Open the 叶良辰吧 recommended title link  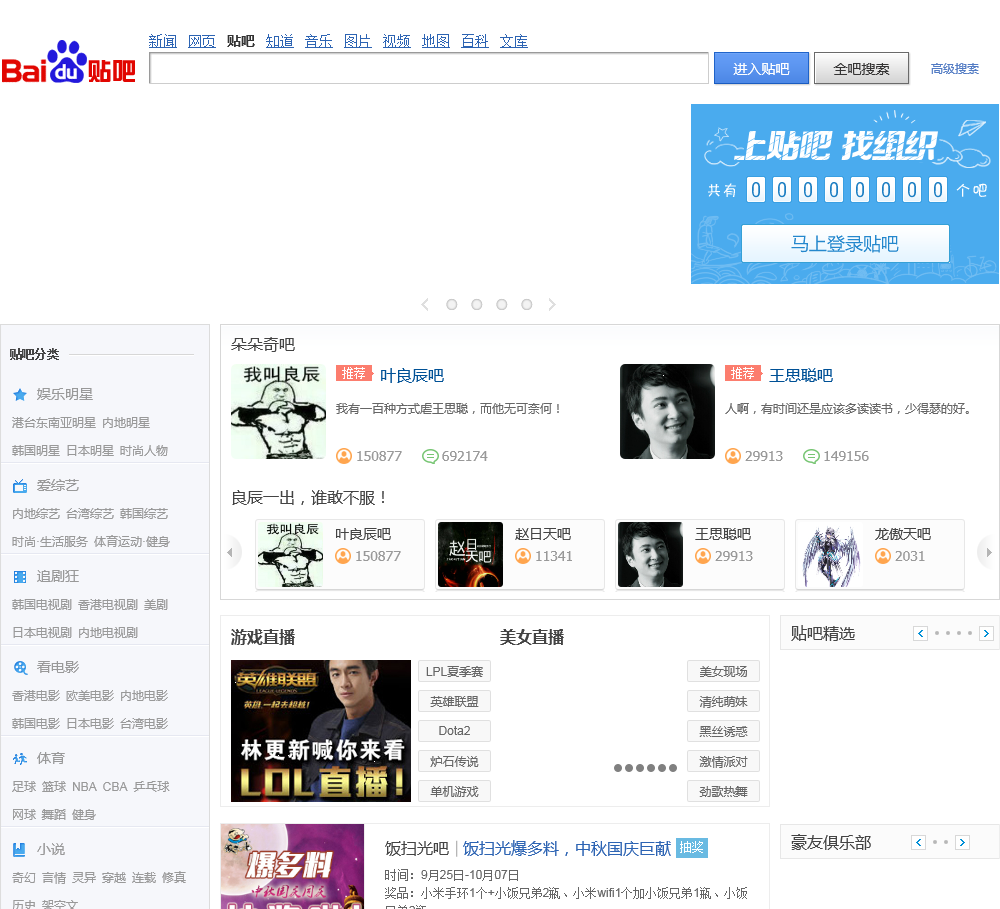pos(412,376)
